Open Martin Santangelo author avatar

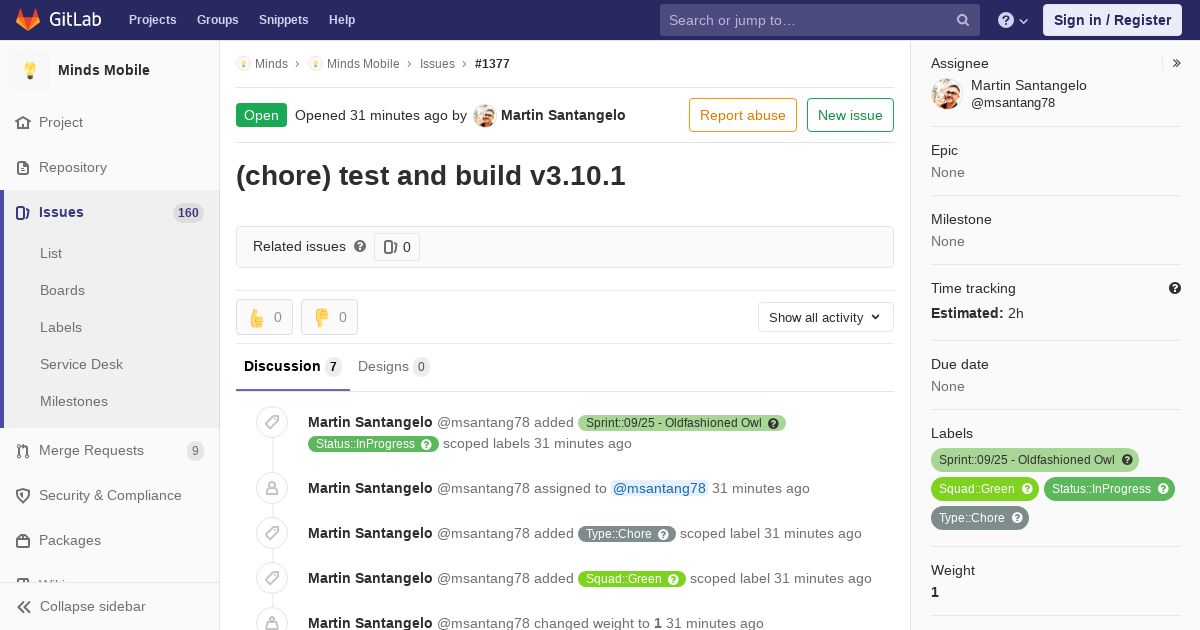pos(484,115)
